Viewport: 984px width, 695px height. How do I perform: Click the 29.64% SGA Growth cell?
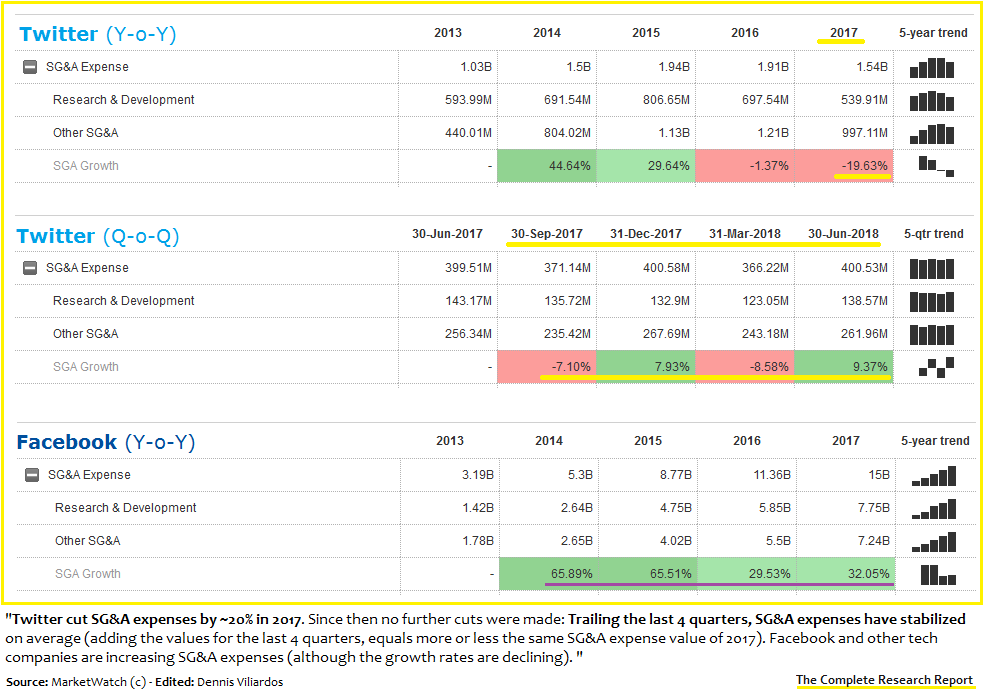click(x=646, y=166)
